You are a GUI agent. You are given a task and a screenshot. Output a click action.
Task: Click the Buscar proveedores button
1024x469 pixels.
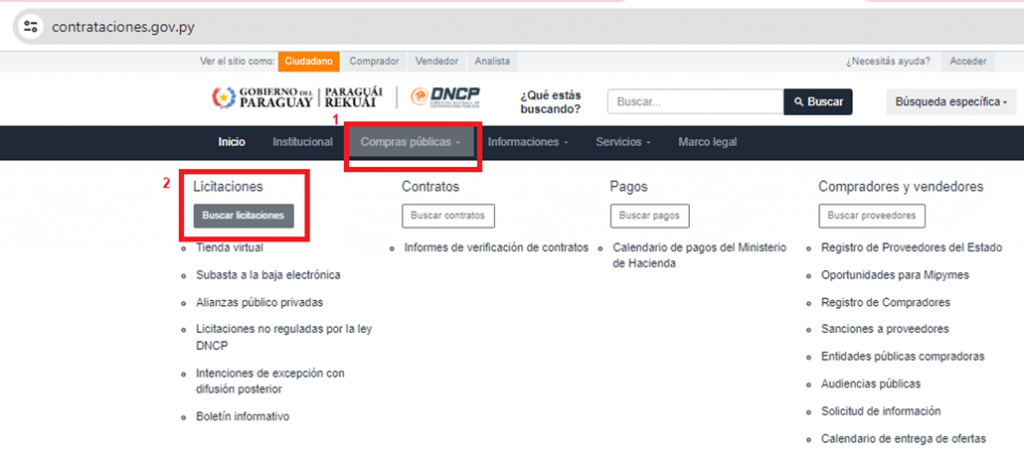(x=872, y=216)
